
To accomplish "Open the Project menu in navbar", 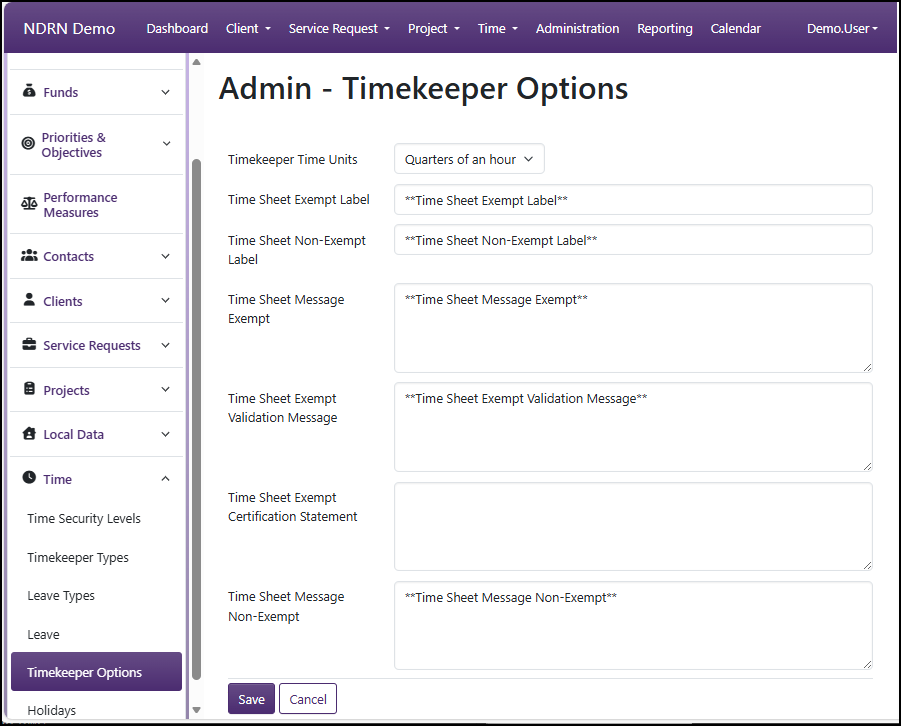I will pos(434,29).
